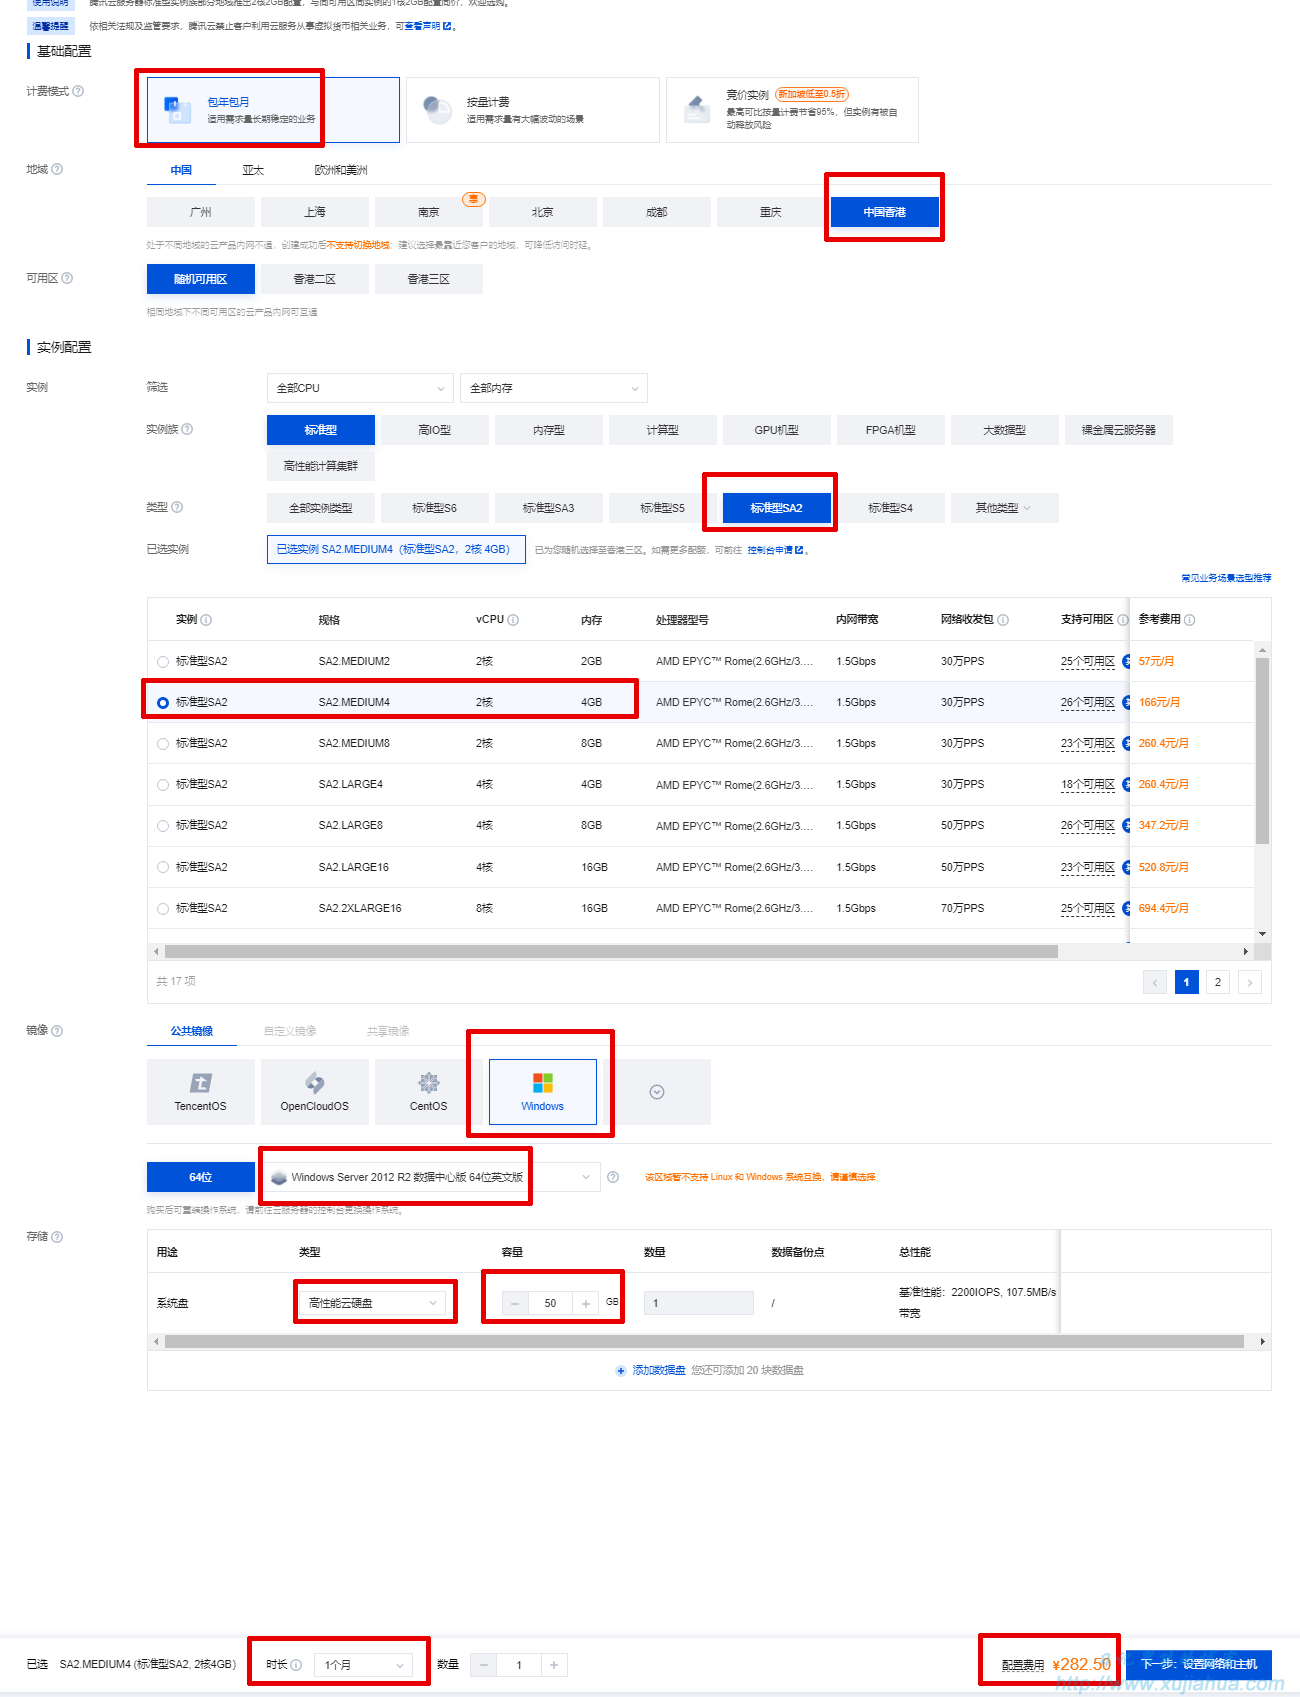Switch to the 中国 region tab

pyautogui.click(x=181, y=170)
